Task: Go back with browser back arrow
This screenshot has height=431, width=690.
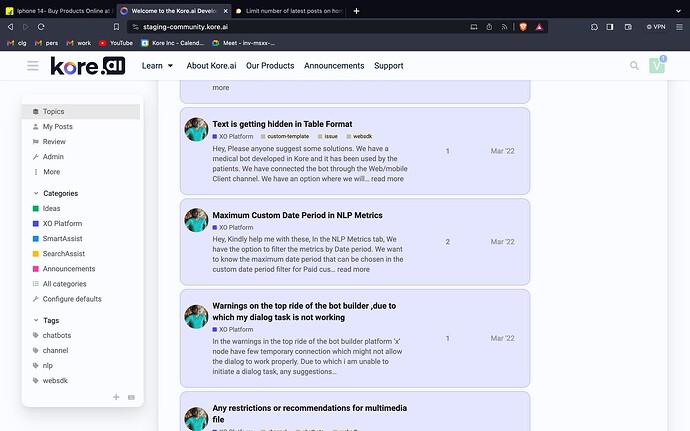Action: coord(10,27)
